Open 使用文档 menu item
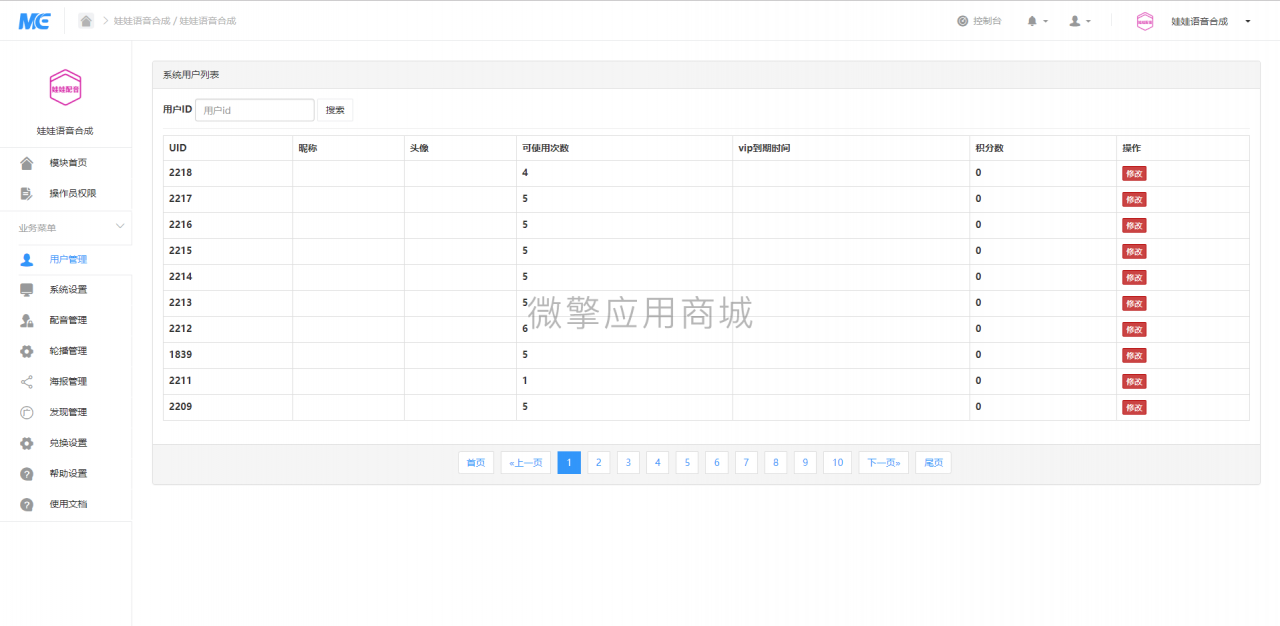Image resolution: width=1280 pixels, height=626 pixels. point(66,504)
